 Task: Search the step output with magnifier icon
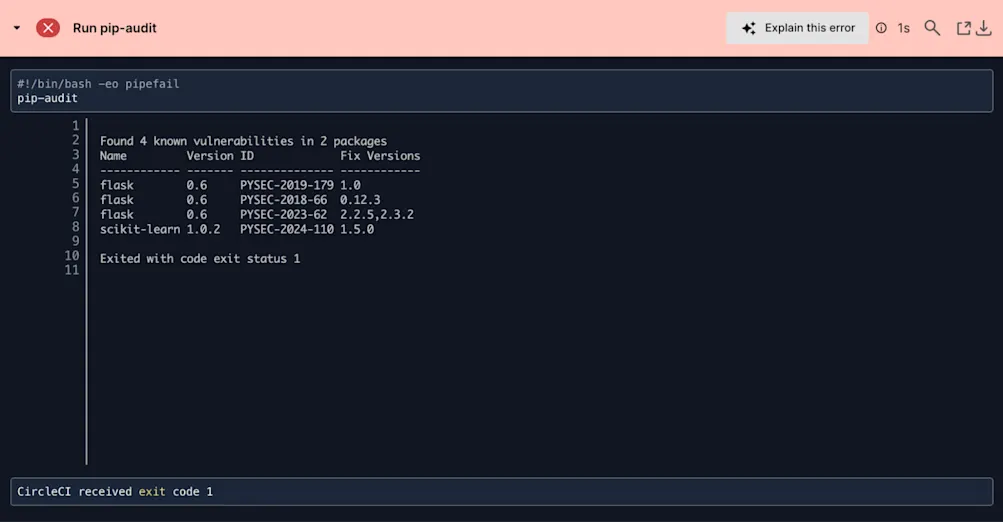(932, 28)
